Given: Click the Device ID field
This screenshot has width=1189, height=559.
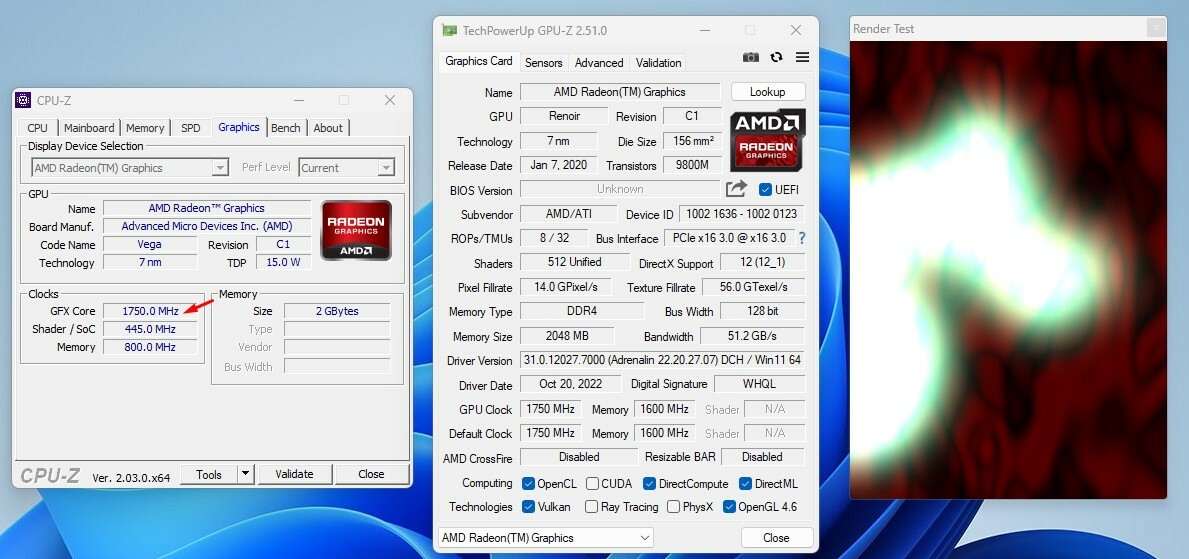Looking at the screenshot, I should (742, 215).
